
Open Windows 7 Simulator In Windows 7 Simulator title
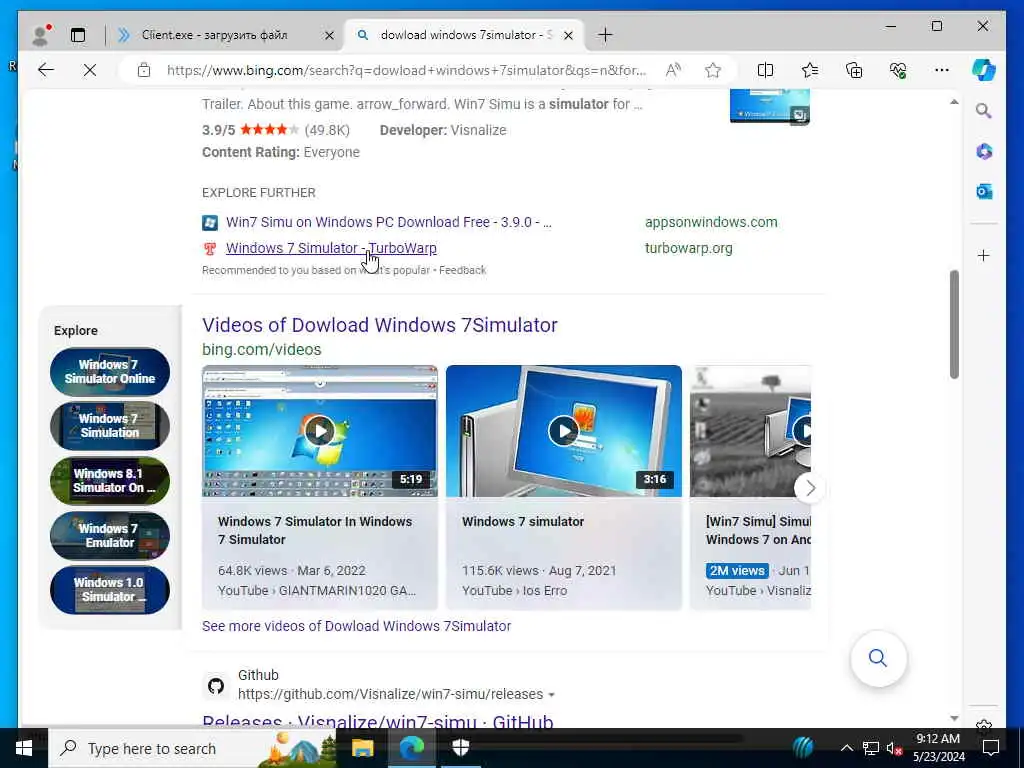(x=315, y=530)
